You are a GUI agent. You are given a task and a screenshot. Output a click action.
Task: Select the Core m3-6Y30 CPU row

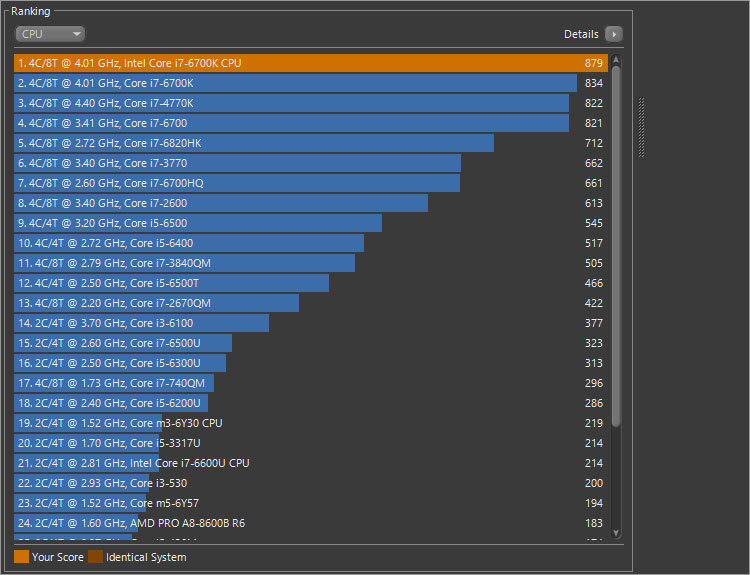(311, 423)
